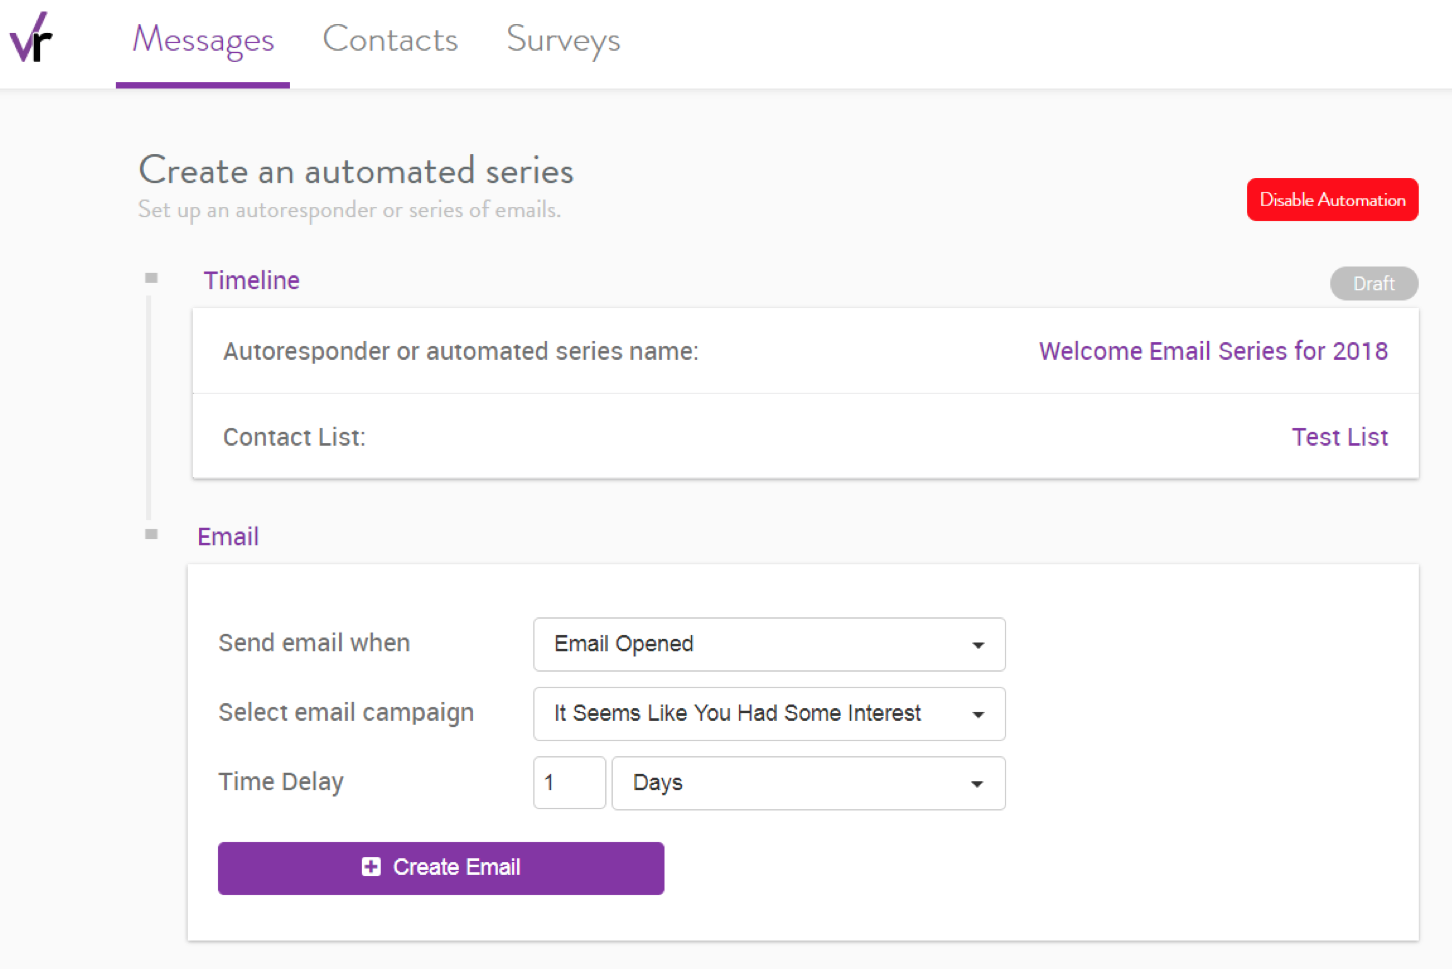Image resolution: width=1452 pixels, height=969 pixels.
Task: Open the Welcome Email Series for 2018 link
Action: (x=1213, y=351)
